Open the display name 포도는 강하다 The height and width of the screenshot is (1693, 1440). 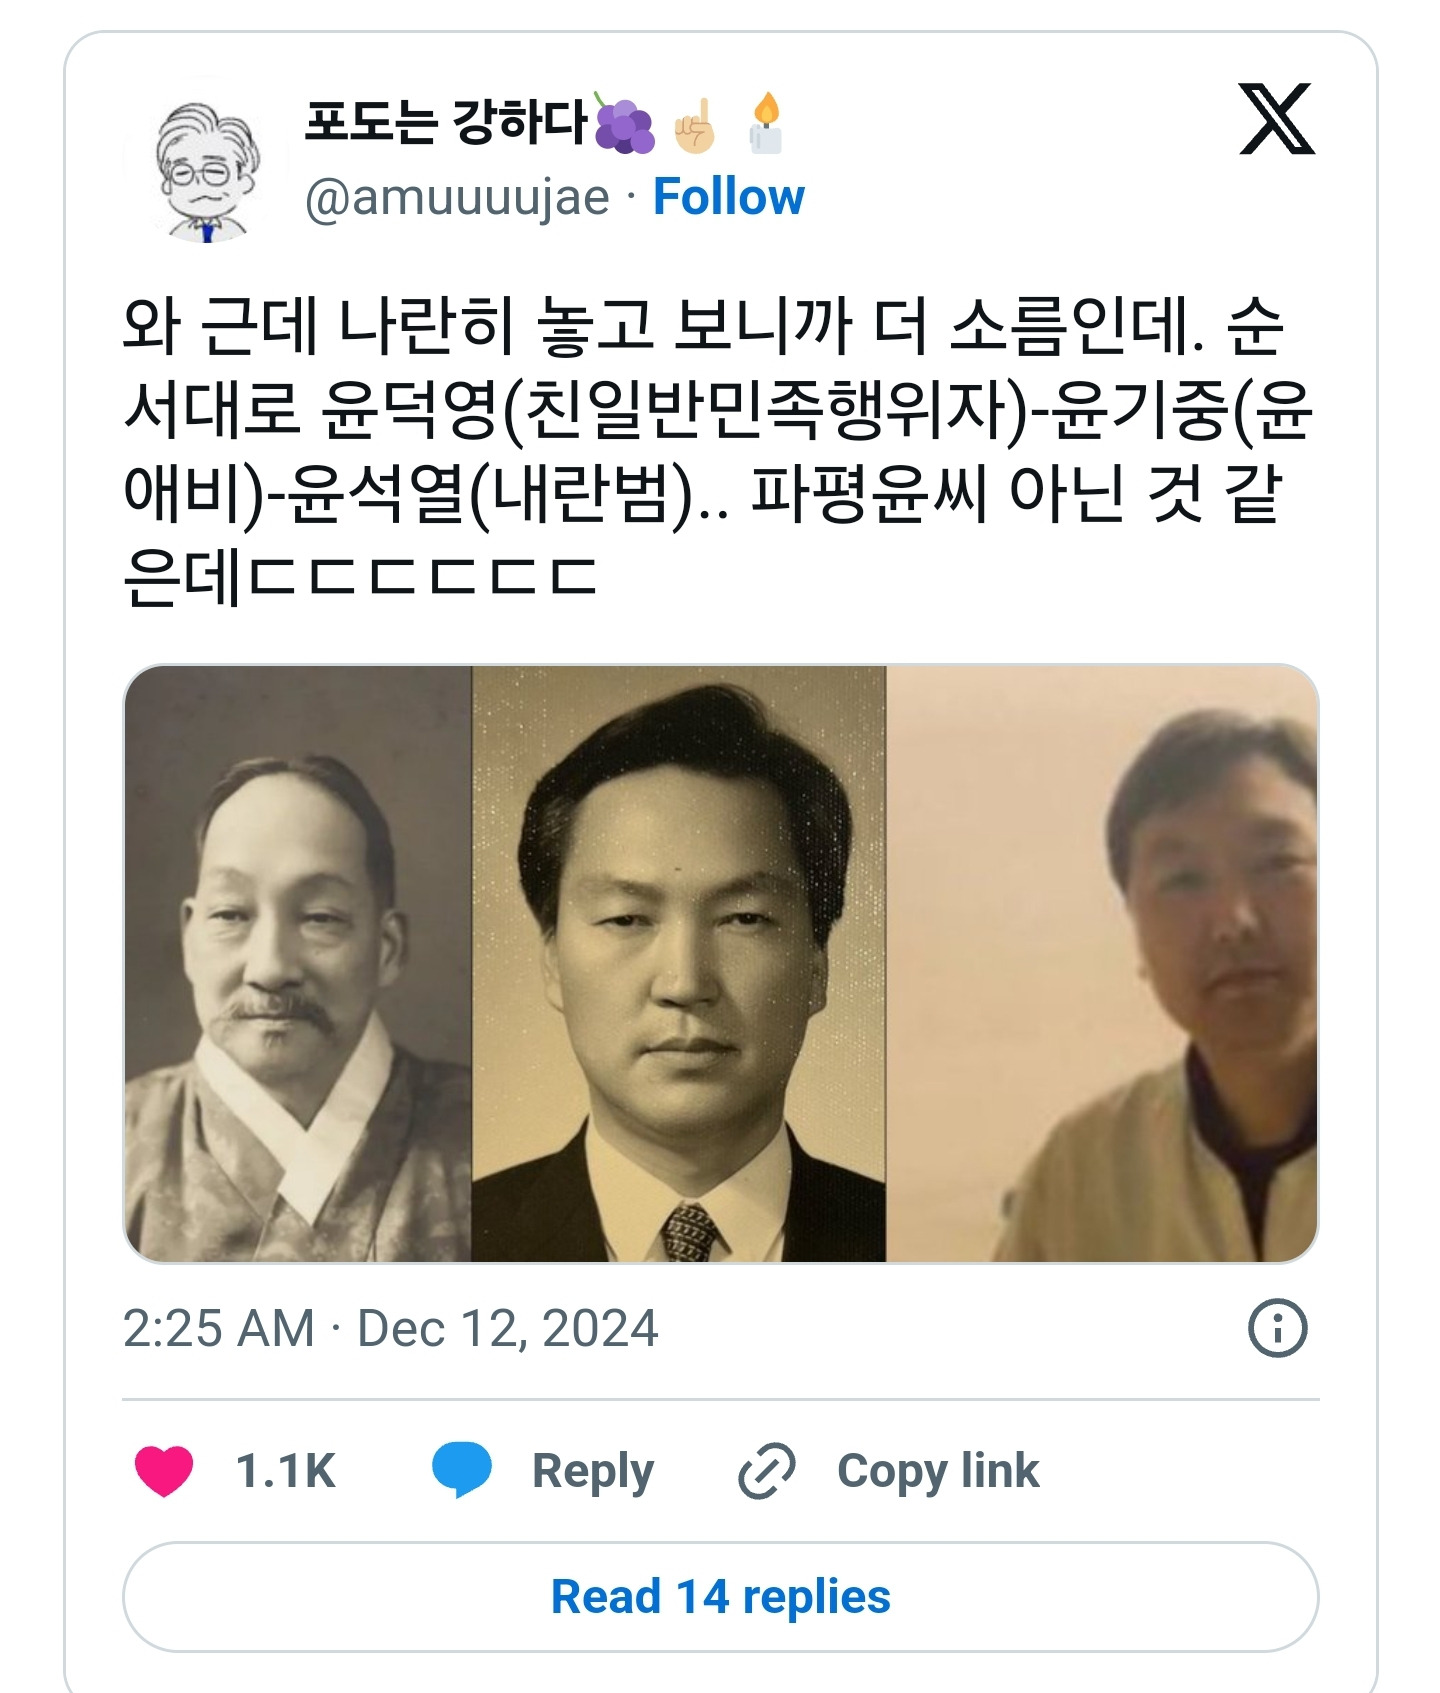click(446, 123)
